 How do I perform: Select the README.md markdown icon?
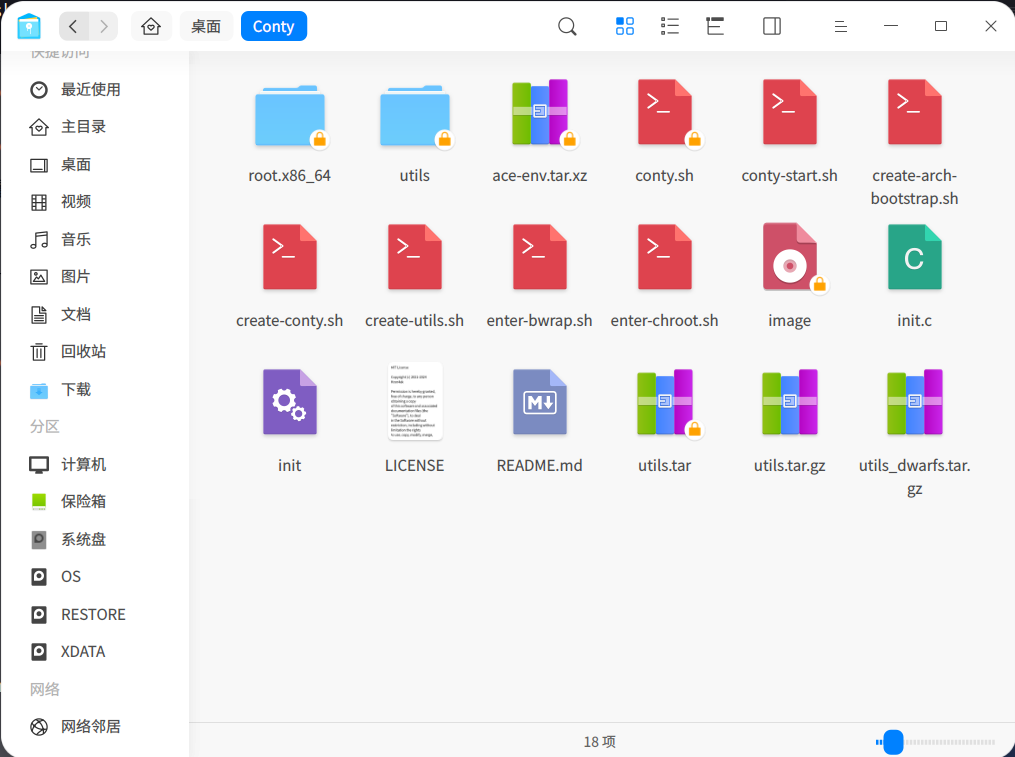[x=540, y=402]
